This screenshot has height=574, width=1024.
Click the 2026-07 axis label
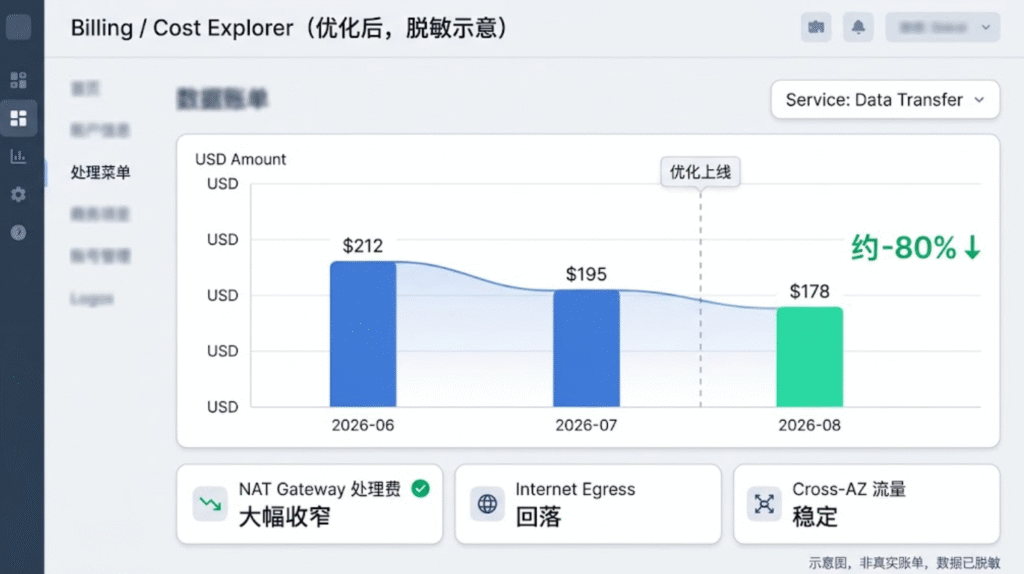pyautogui.click(x=586, y=425)
